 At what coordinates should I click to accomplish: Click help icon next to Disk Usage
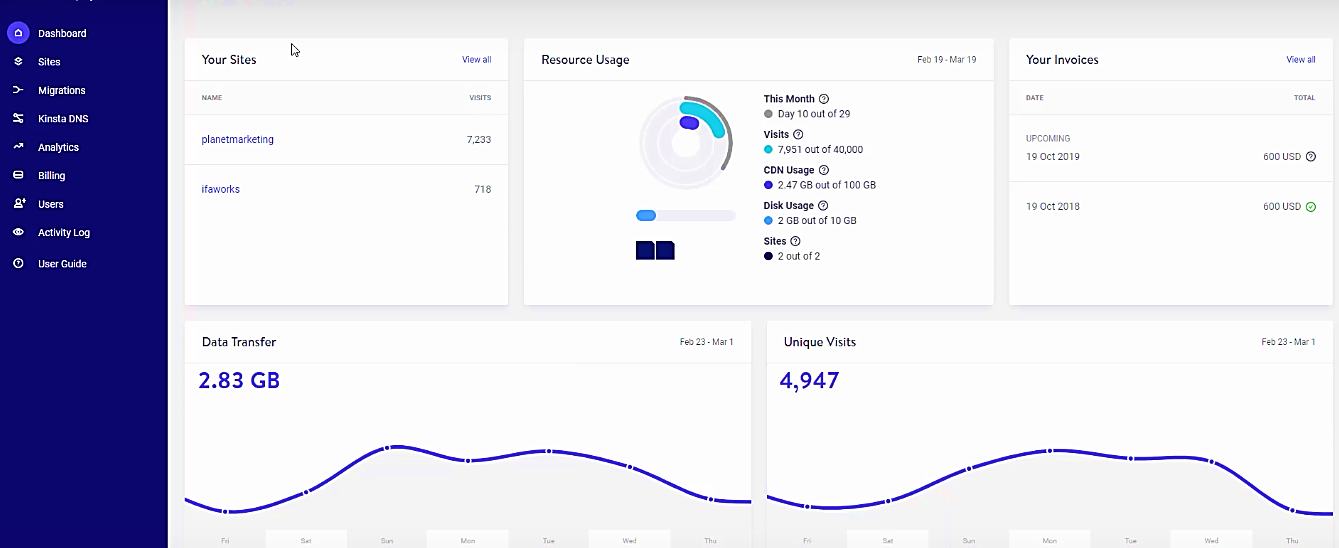pyautogui.click(x=823, y=206)
